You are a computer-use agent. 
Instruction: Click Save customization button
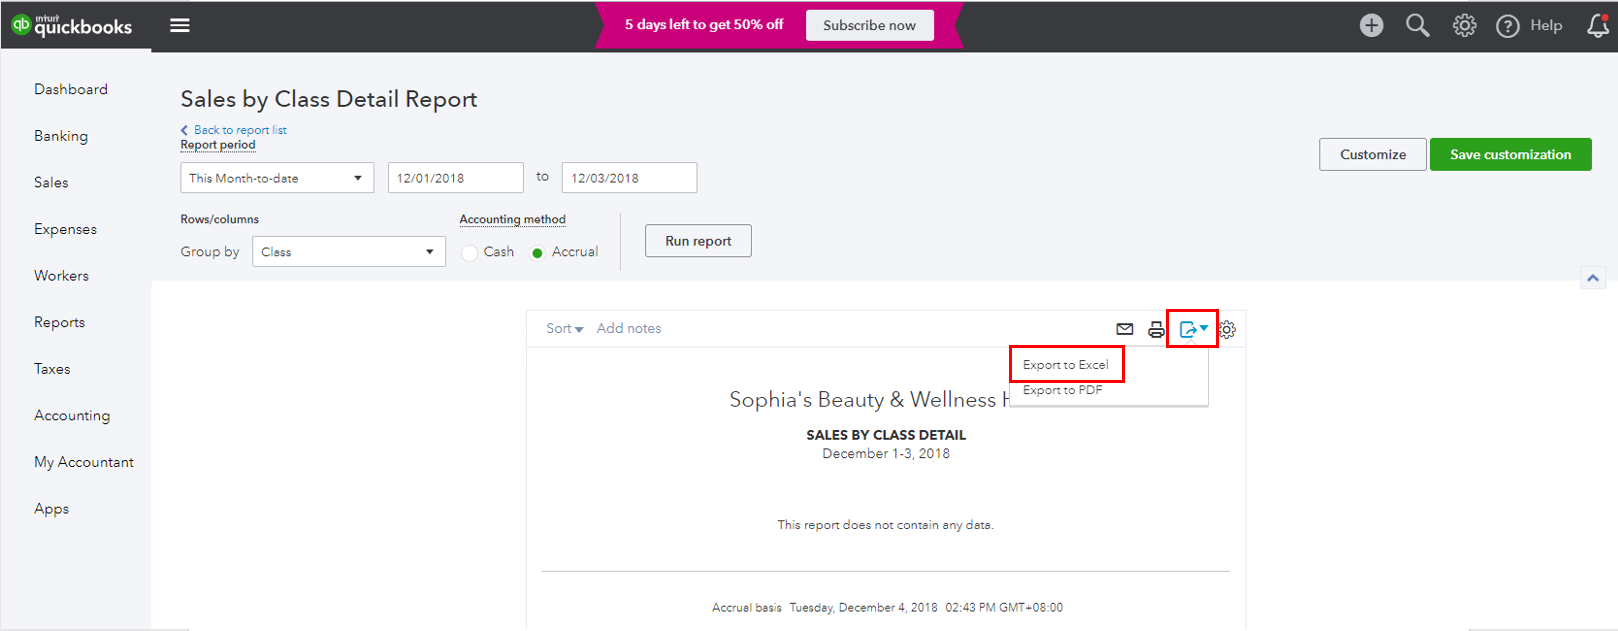pyautogui.click(x=1511, y=154)
